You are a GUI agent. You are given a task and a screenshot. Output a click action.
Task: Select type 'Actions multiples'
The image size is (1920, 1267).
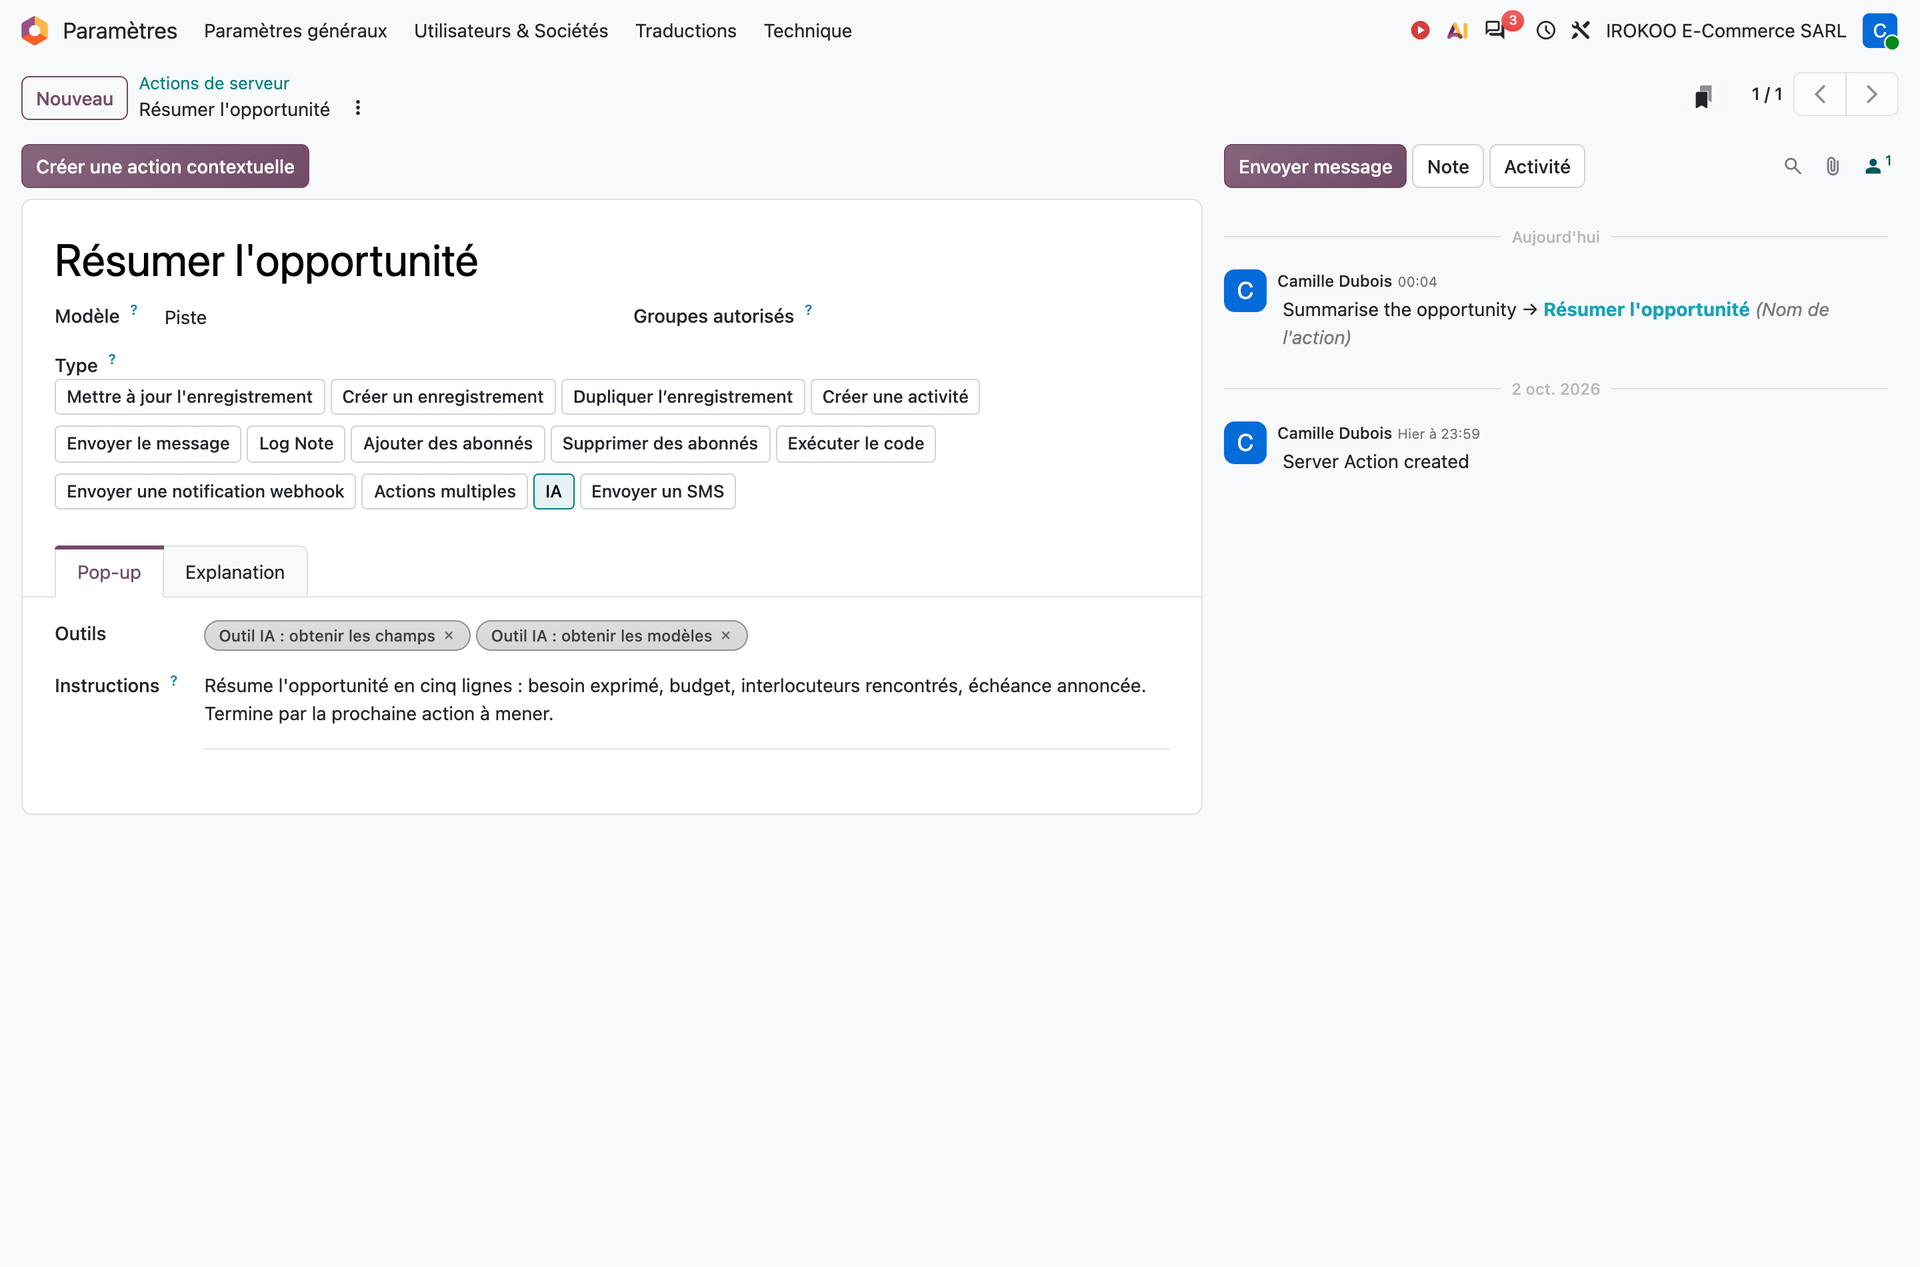click(445, 492)
